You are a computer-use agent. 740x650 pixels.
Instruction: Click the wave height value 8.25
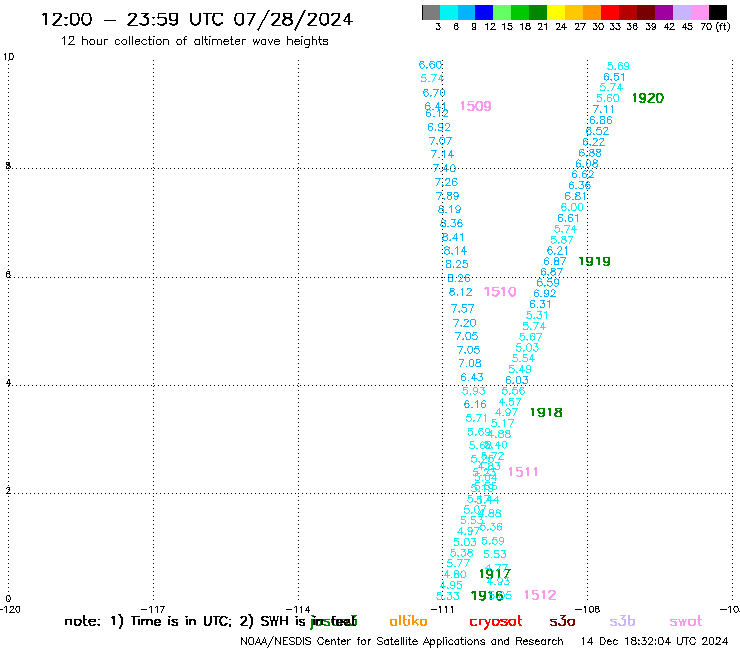click(457, 264)
